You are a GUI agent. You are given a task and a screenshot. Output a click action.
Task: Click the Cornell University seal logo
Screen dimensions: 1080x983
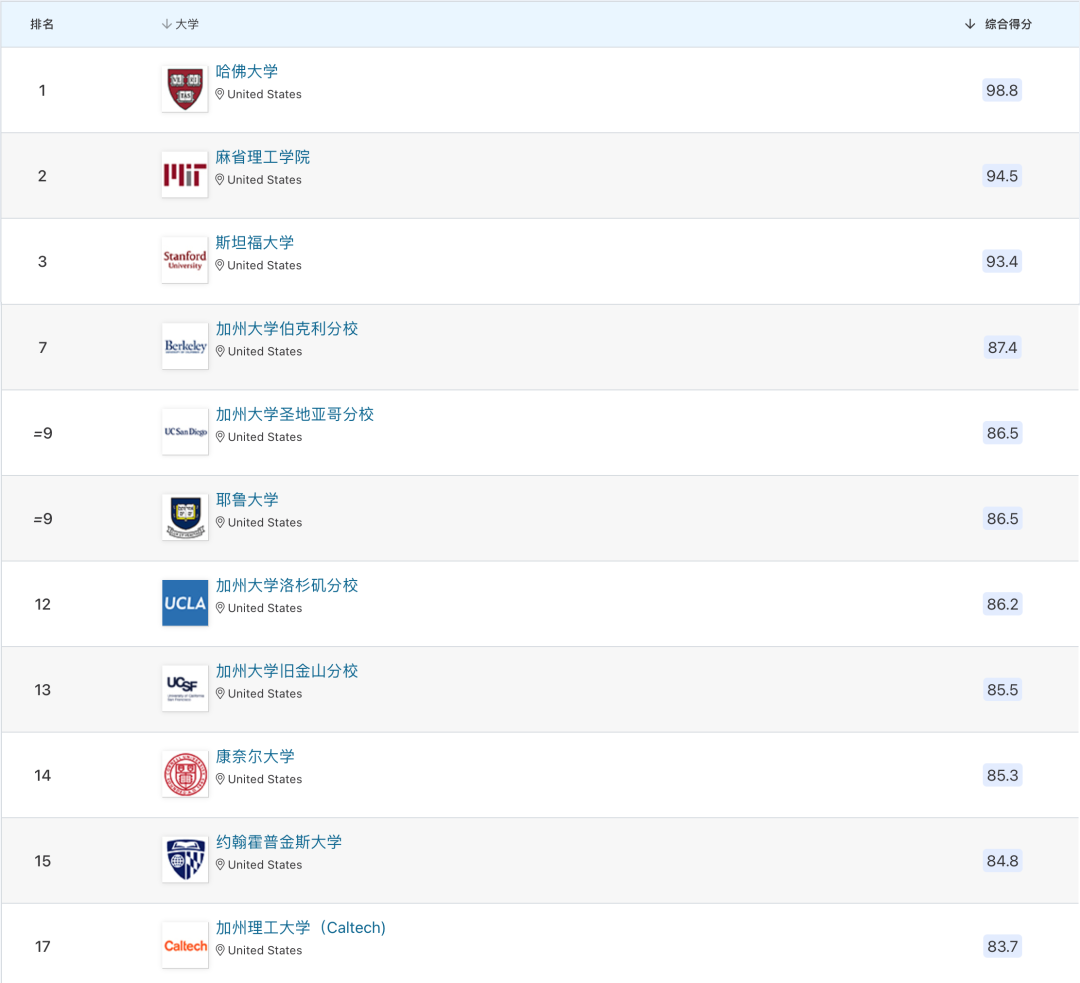tap(185, 774)
